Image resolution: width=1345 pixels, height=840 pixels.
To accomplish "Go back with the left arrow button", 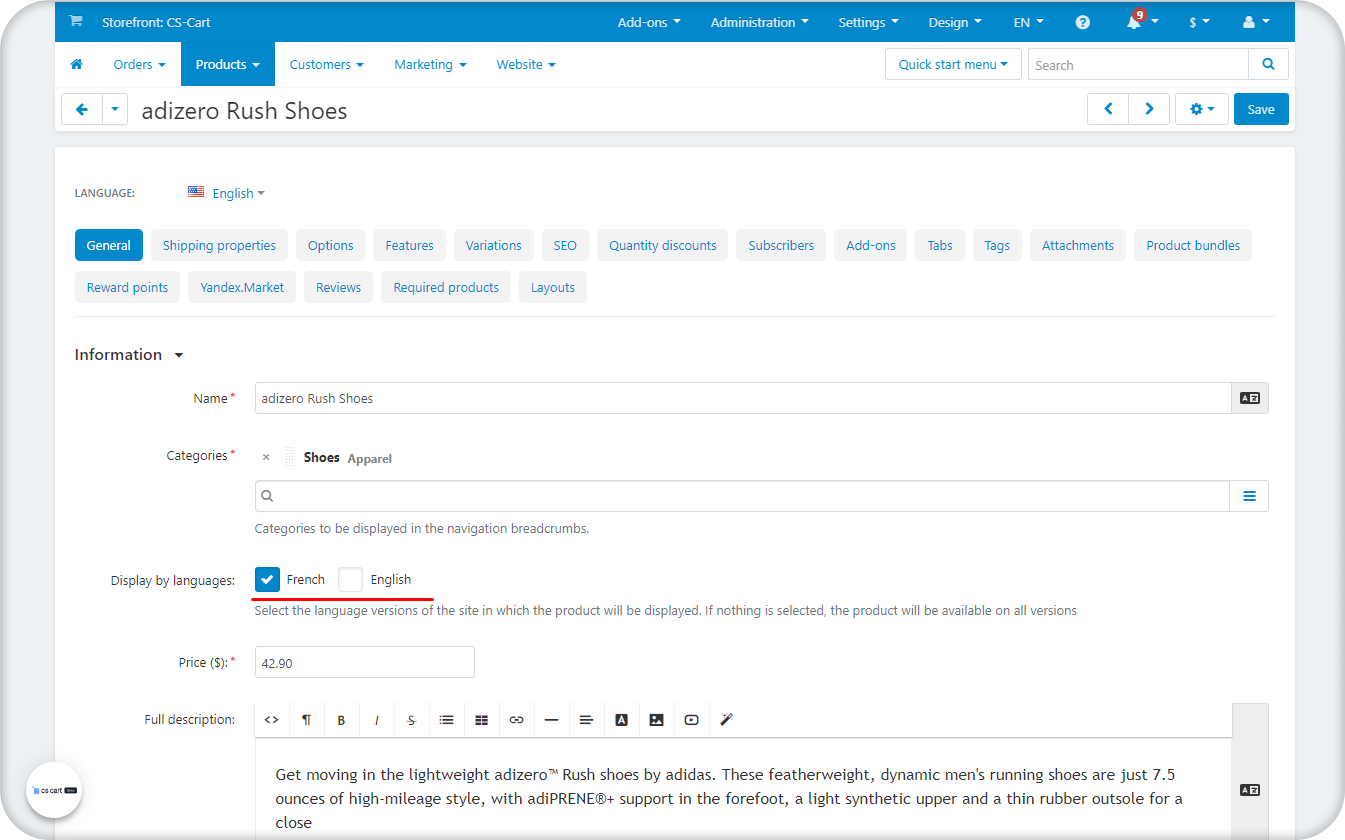I will coord(82,109).
